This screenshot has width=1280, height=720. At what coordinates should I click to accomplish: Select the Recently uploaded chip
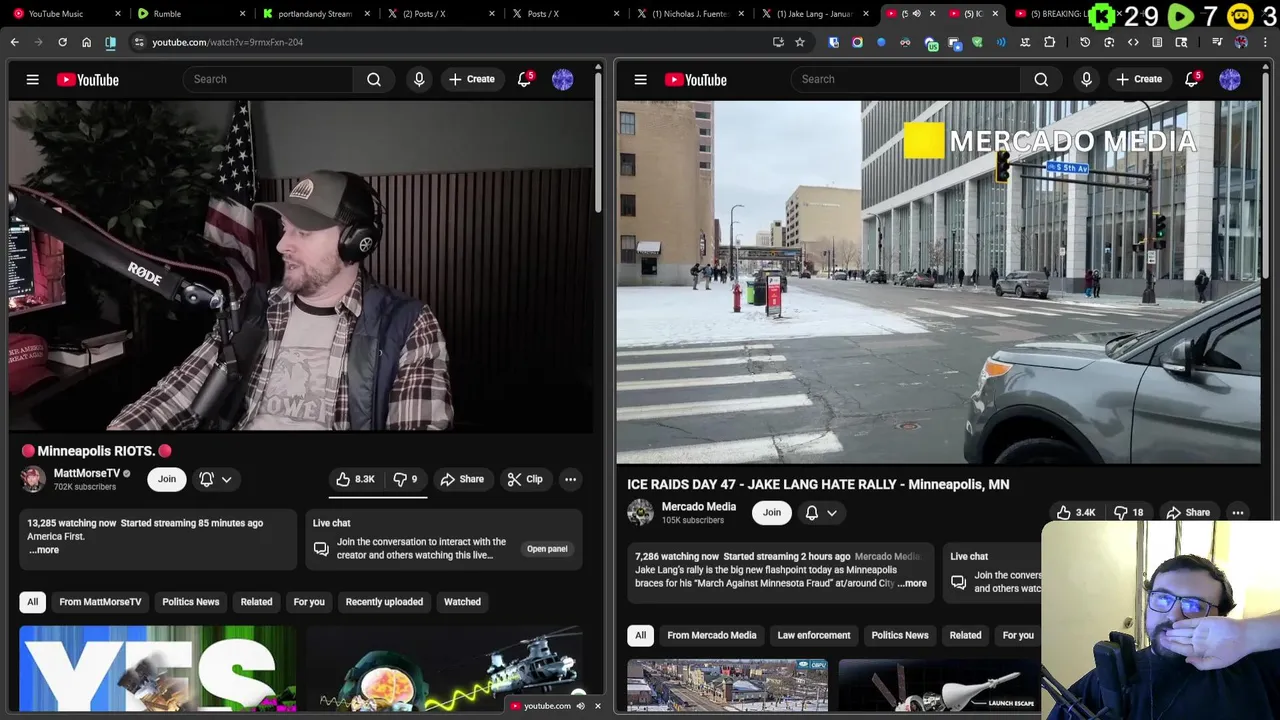point(384,602)
